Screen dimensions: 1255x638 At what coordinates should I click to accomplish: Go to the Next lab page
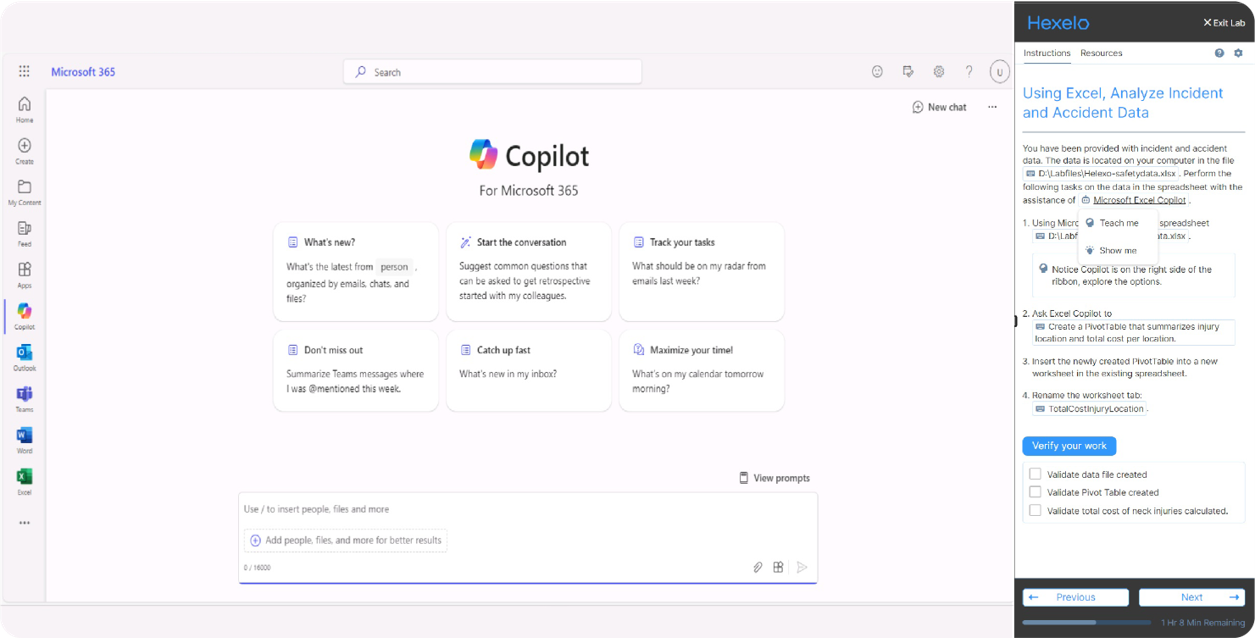[x=1191, y=597]
